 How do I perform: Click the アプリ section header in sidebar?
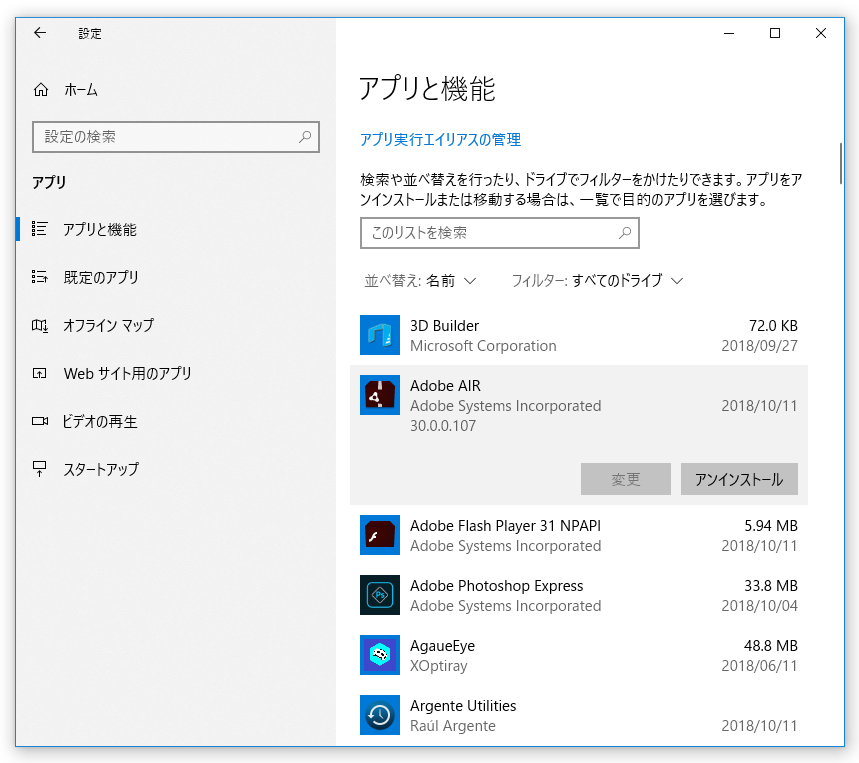(49, 182)
